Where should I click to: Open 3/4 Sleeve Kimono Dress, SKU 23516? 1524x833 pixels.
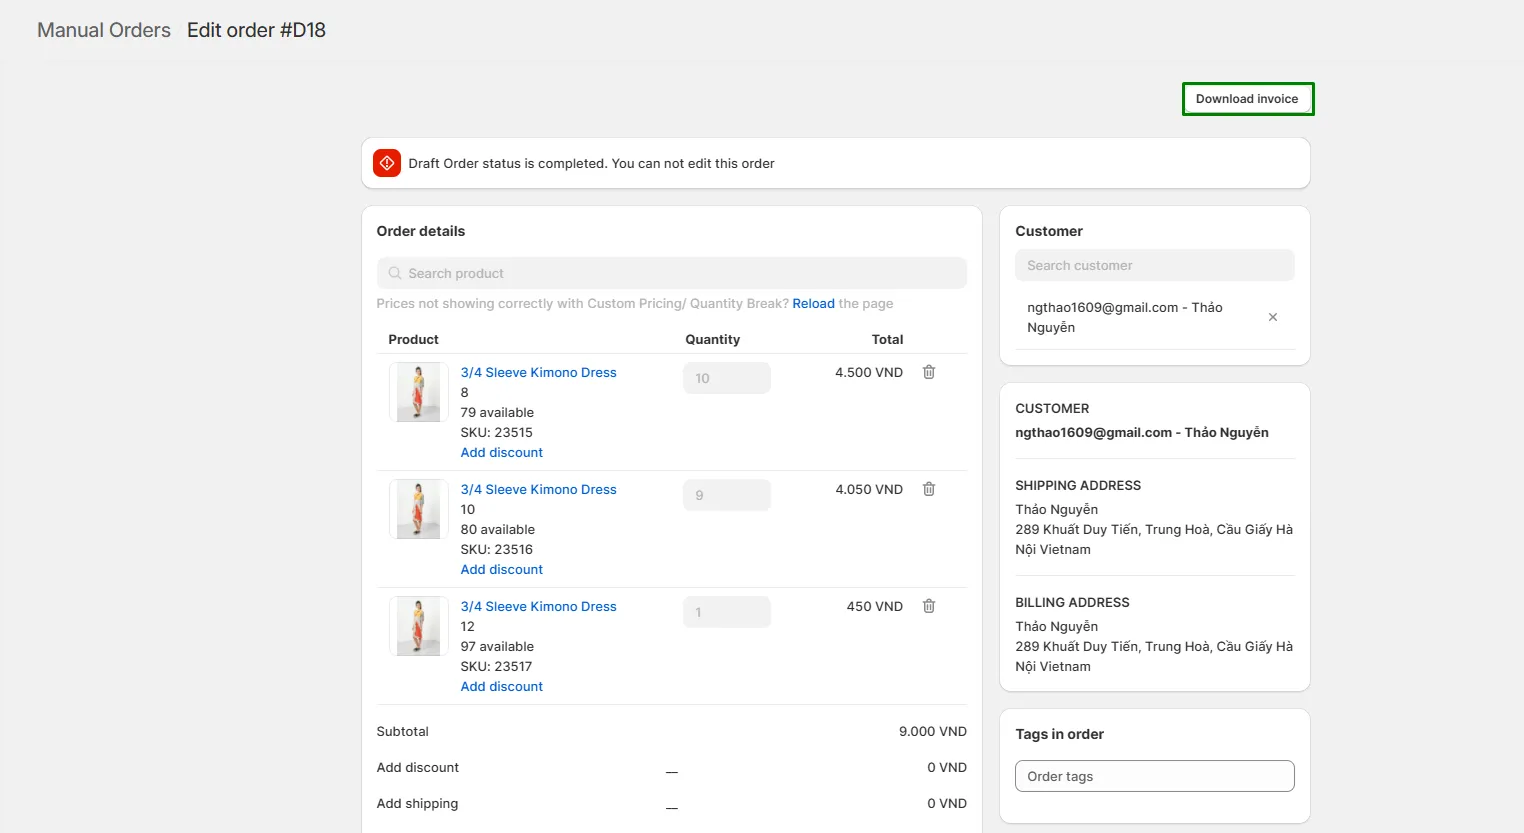coord(538,489)
